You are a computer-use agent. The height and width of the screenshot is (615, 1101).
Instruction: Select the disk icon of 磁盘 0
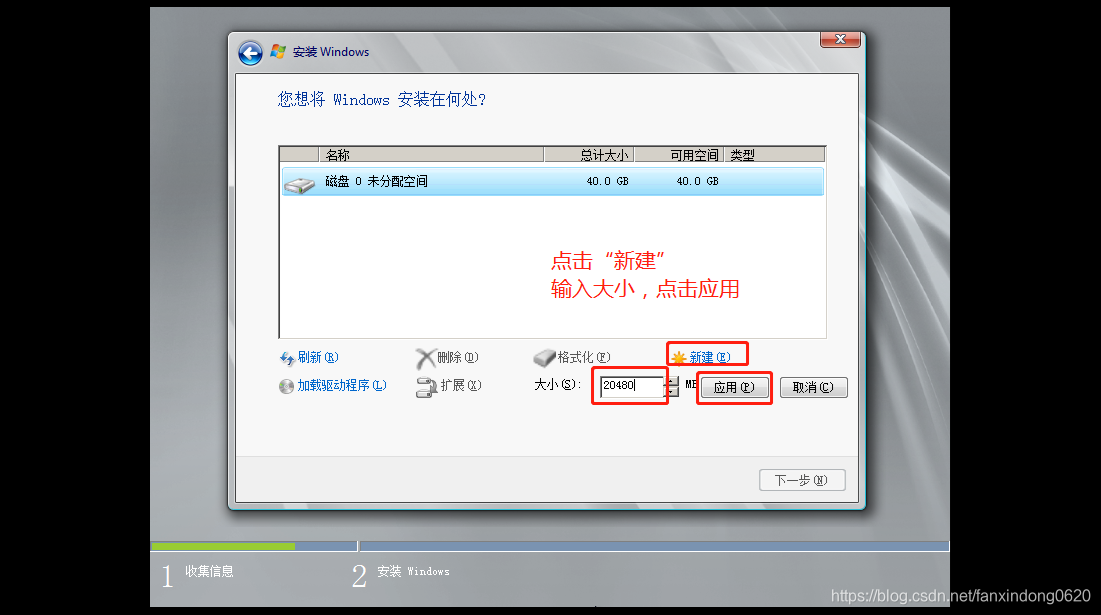pos(300,181)
